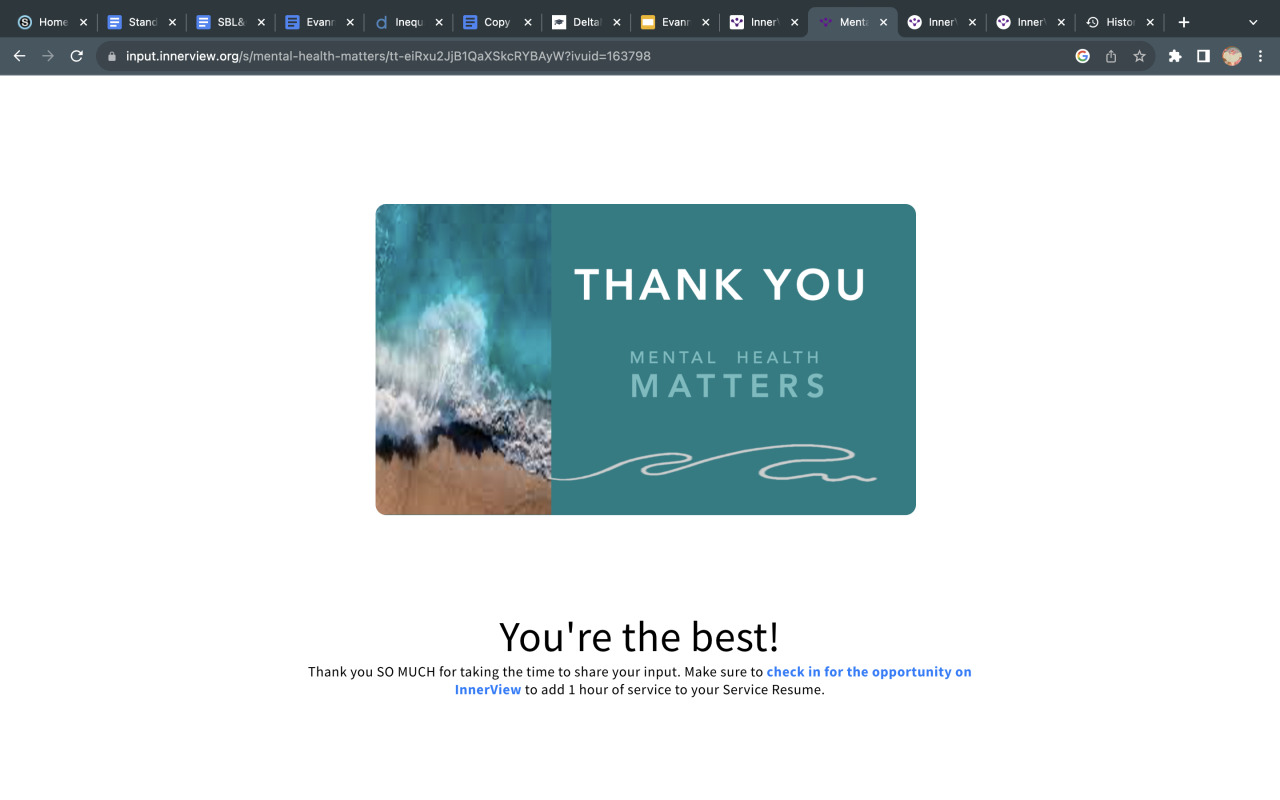Click the Google icon in the address bar
Screen dimensions: 1280x800
coord(1082,56)
